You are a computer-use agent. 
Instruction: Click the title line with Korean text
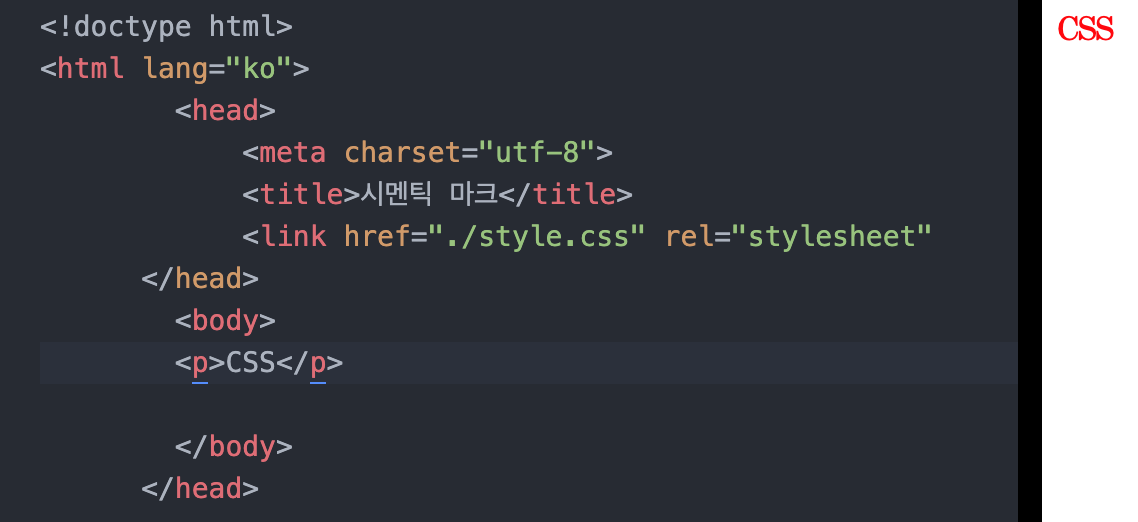pos(437,195)
